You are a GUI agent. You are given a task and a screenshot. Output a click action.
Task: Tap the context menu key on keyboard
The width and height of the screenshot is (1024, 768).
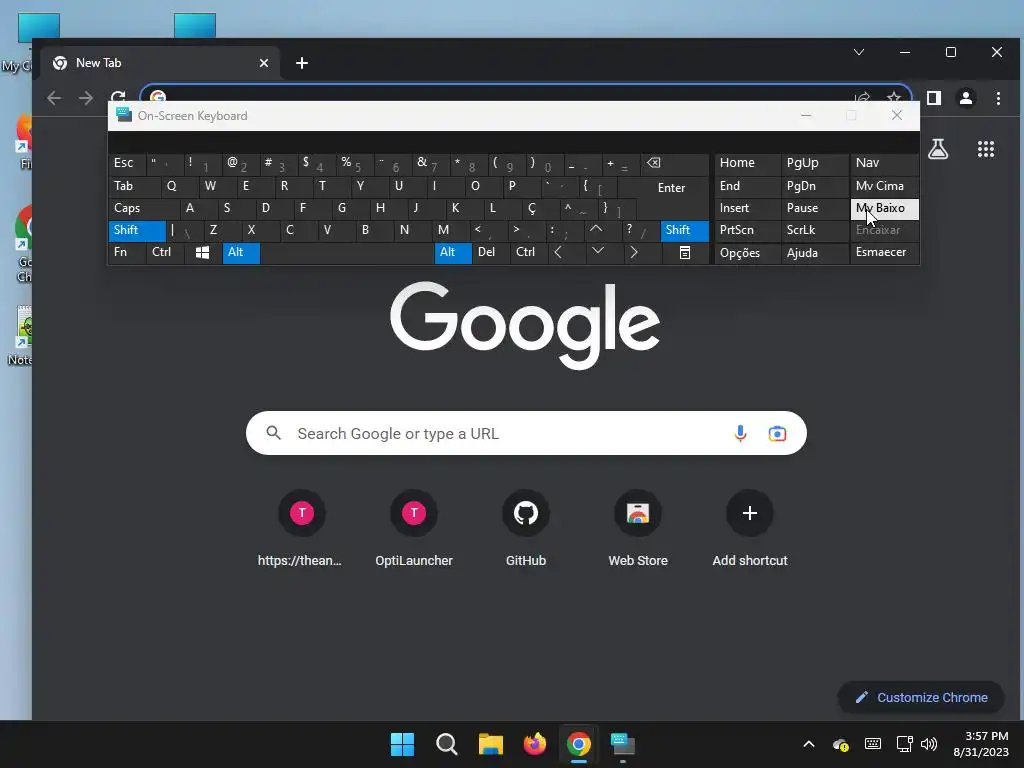[685, 253]
